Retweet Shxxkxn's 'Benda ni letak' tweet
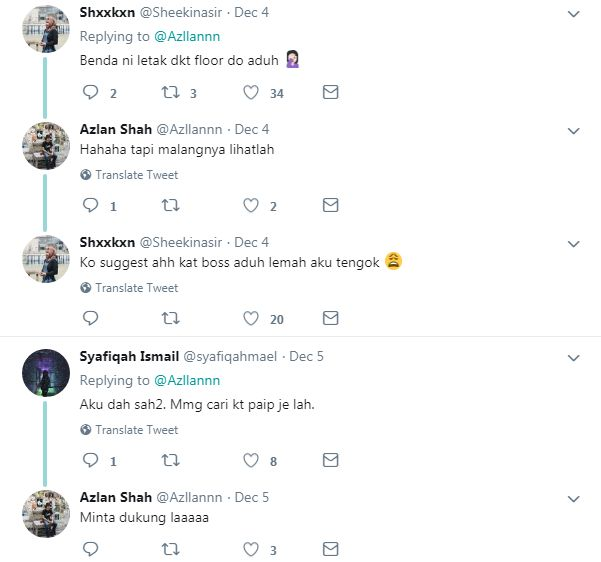Image resolution: width=601 pixels, height=562 pixels. click(x=170, y=93)
